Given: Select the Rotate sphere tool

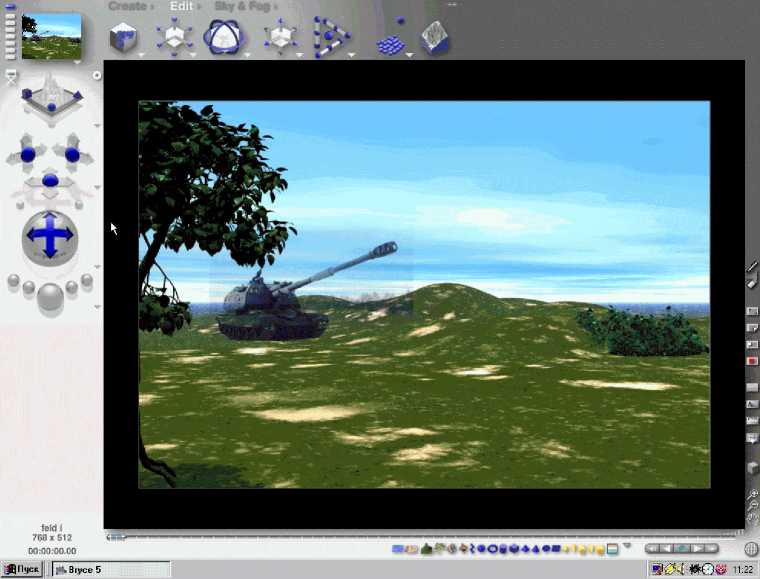Looking at the screenshot, I should click(222, 37).
